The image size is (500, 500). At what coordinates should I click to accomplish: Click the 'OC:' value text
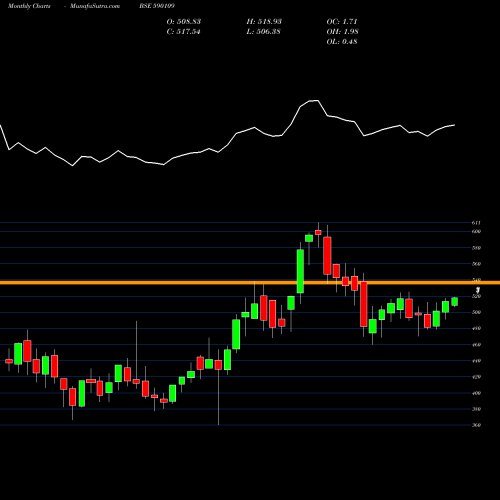point(342,22)
